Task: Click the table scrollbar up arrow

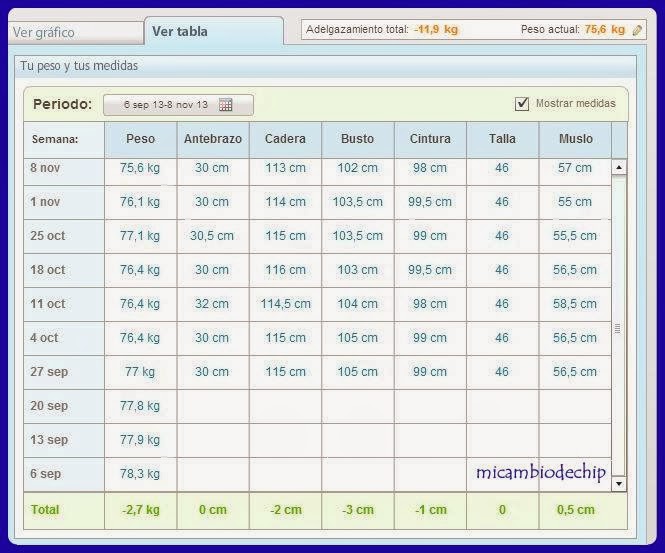Action: click(x=619, y=167)
